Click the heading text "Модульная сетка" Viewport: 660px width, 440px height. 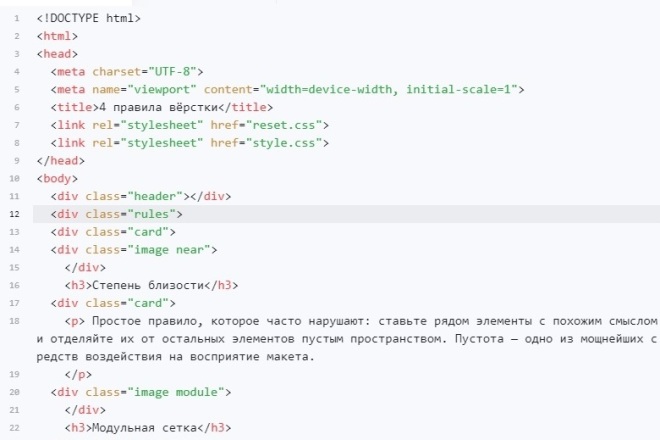144,428
